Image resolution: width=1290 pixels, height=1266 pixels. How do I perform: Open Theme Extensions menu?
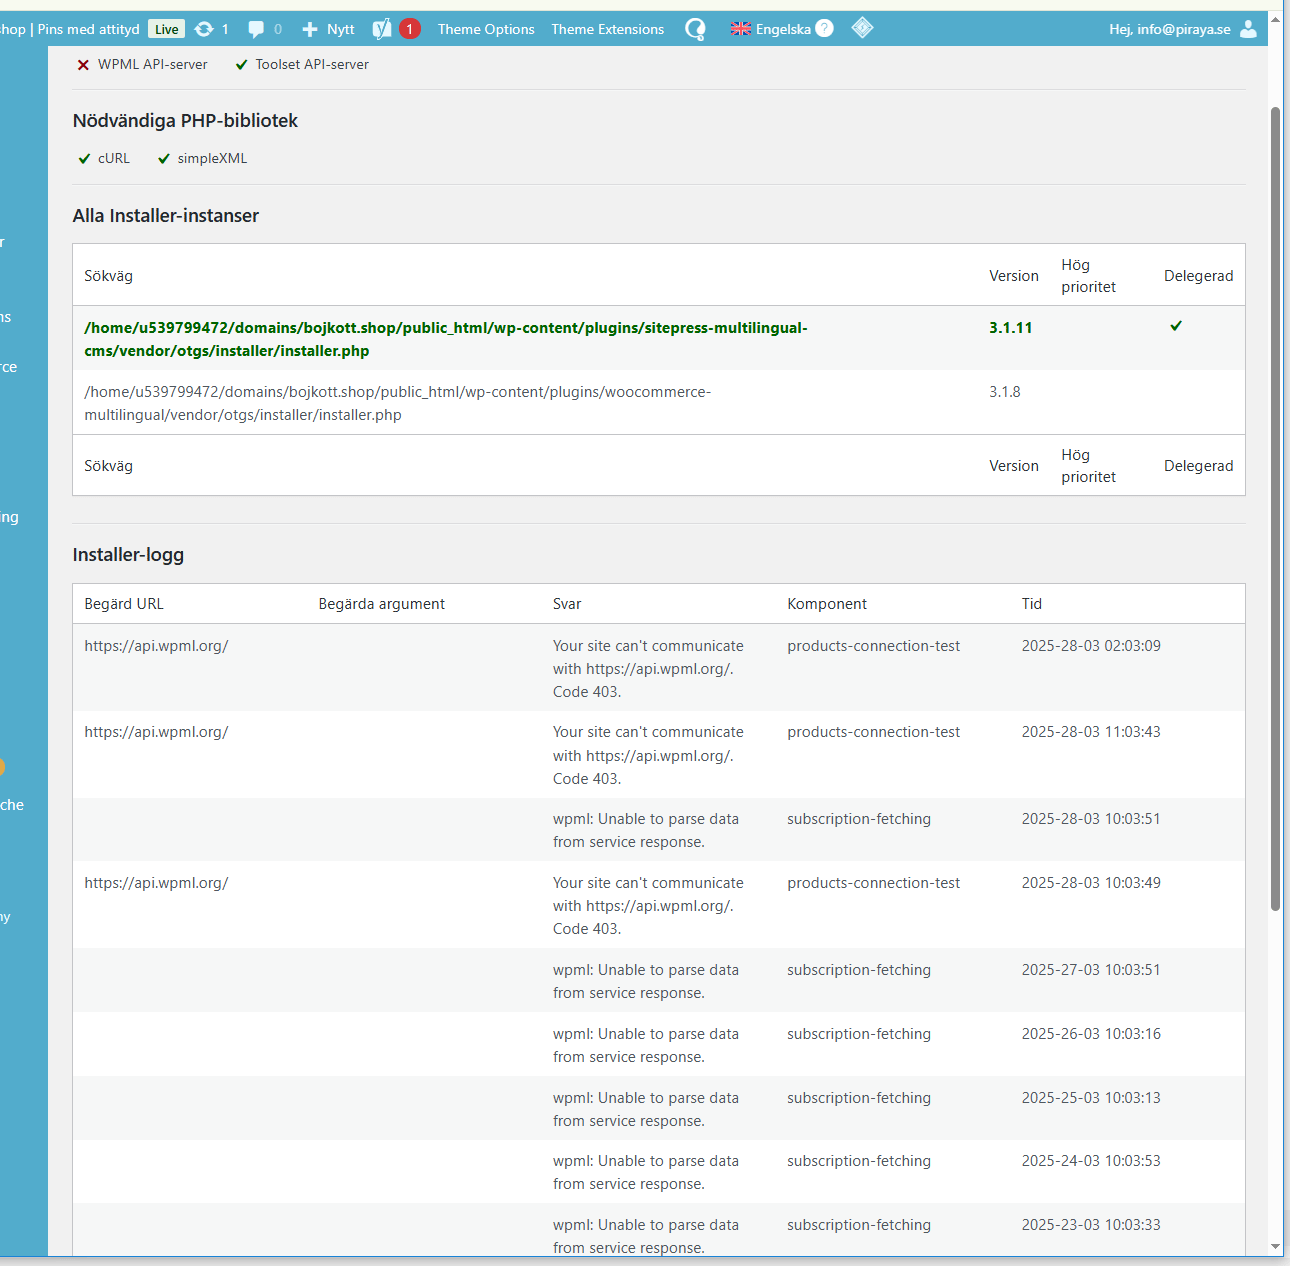607,29
